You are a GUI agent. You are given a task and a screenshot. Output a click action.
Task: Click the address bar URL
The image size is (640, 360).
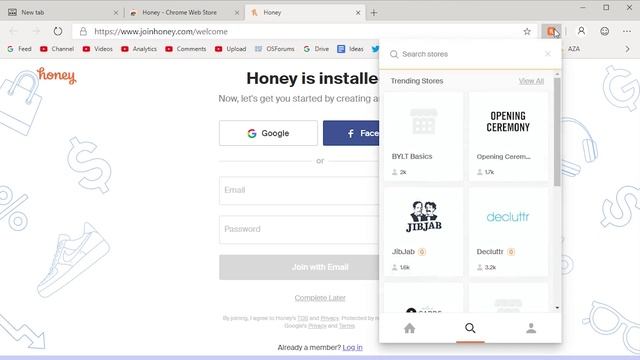(x=161, y=31)
